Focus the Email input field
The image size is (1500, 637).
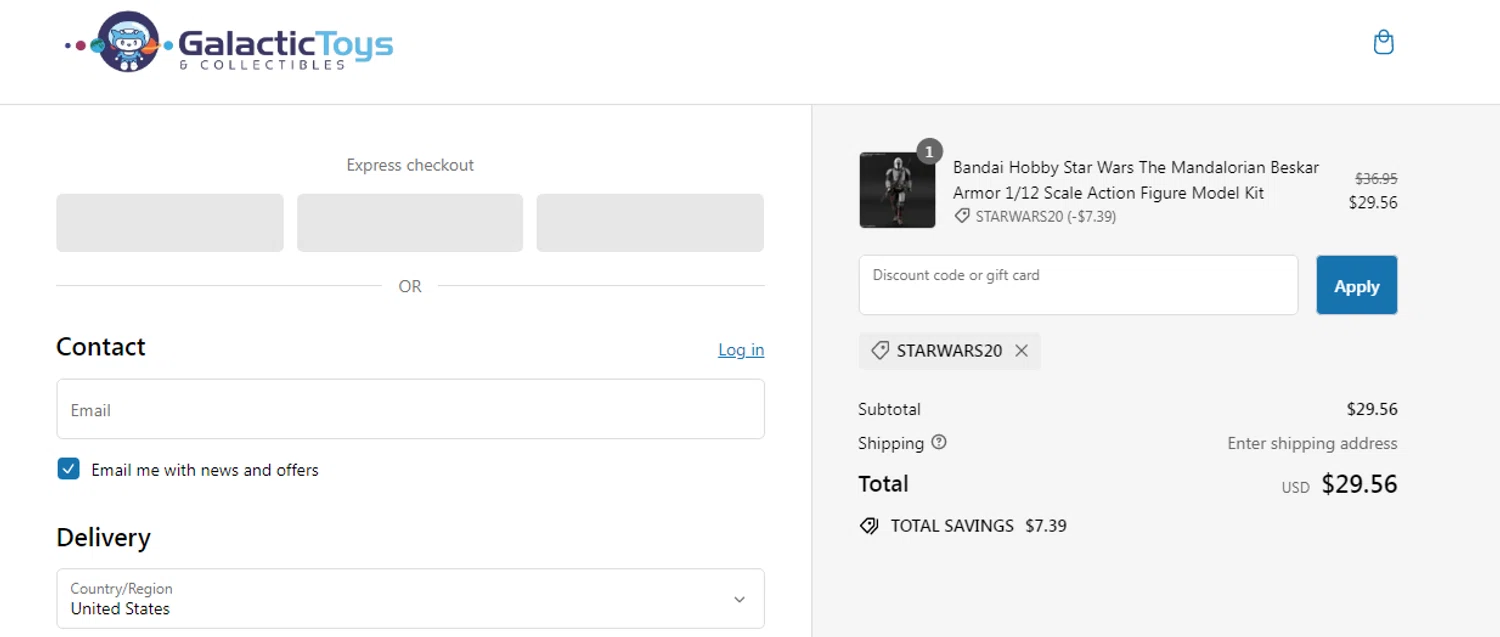point(410,409)
